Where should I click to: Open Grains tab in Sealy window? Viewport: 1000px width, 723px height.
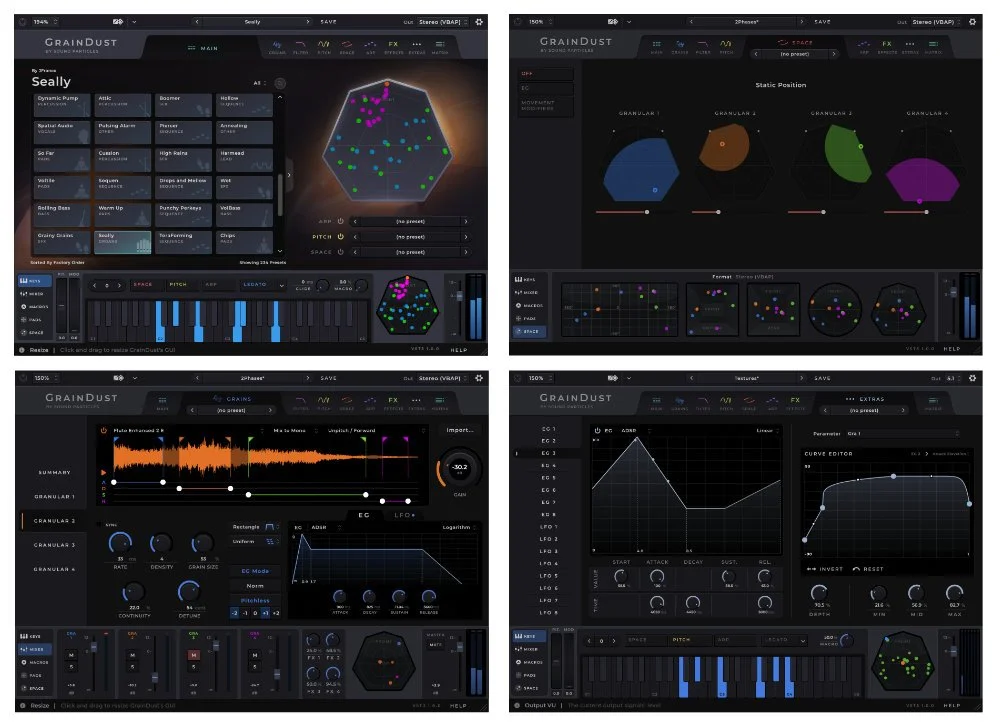point(277,47)
